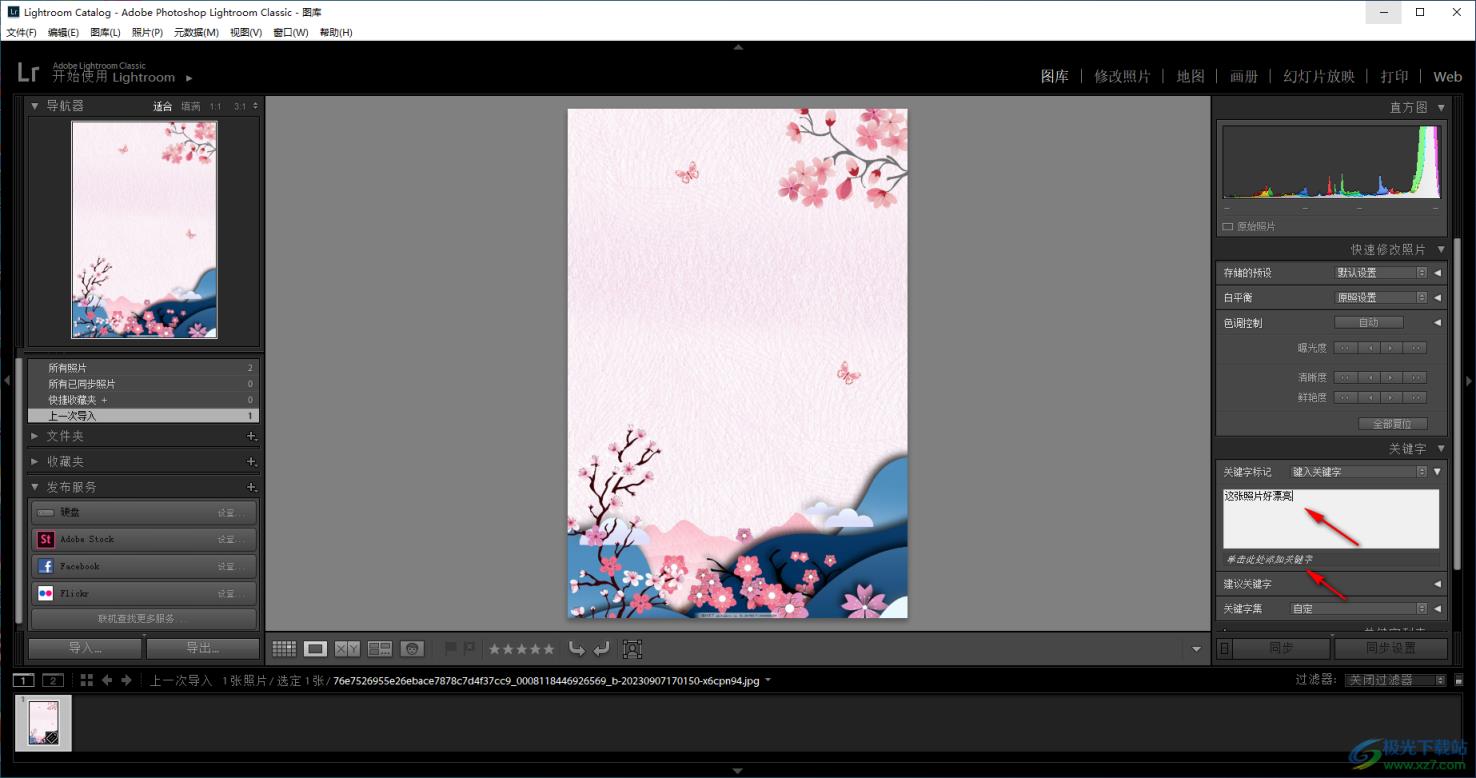The height and width of the screenshot is (778, 1476).
Task: Open toolbar content options arrow
Action: pyautogui.click(x=1197, y=649)
